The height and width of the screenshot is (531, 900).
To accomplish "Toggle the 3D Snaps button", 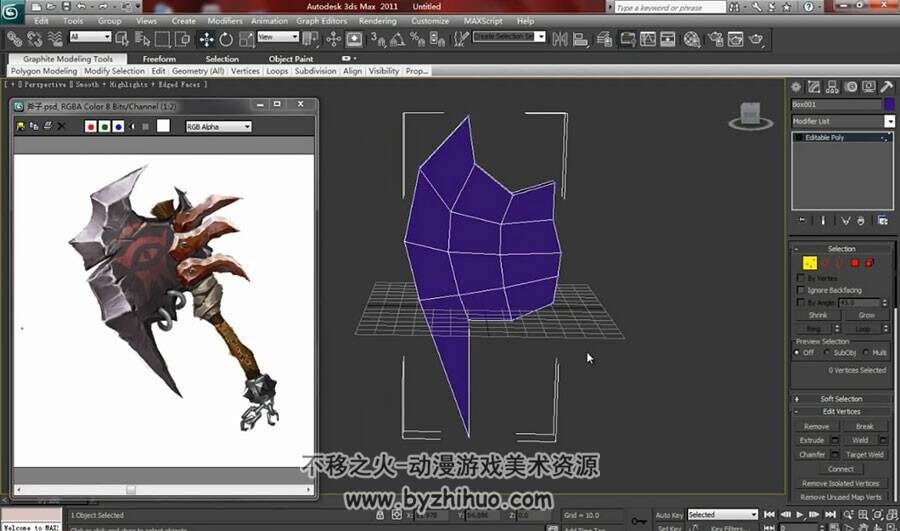I will tap(377, 39).
